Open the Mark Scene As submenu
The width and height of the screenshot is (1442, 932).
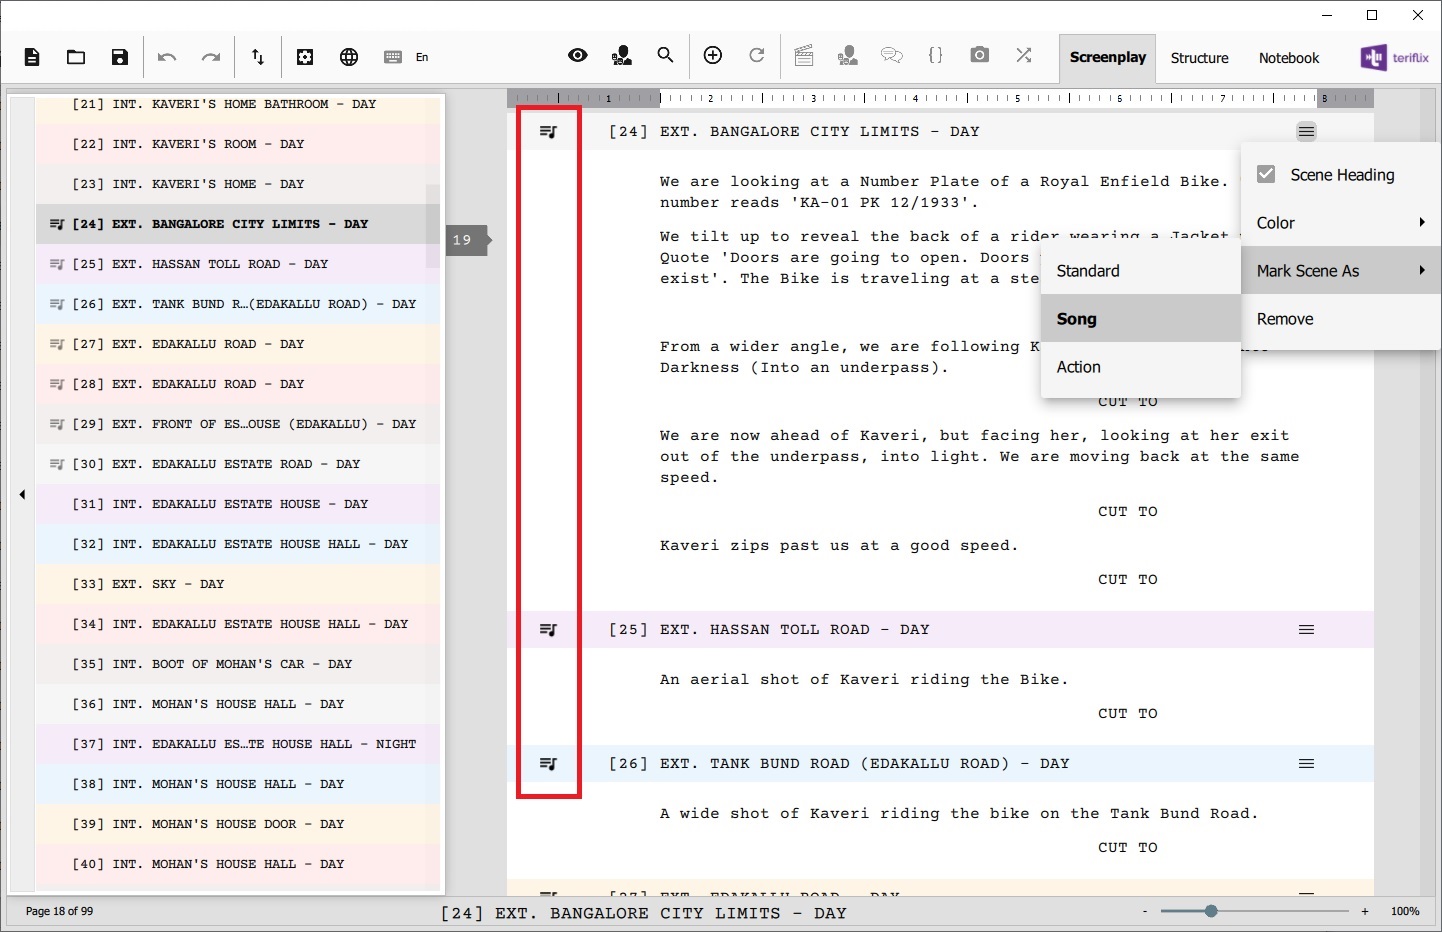pyautogui.click(x=1341, y=271)
